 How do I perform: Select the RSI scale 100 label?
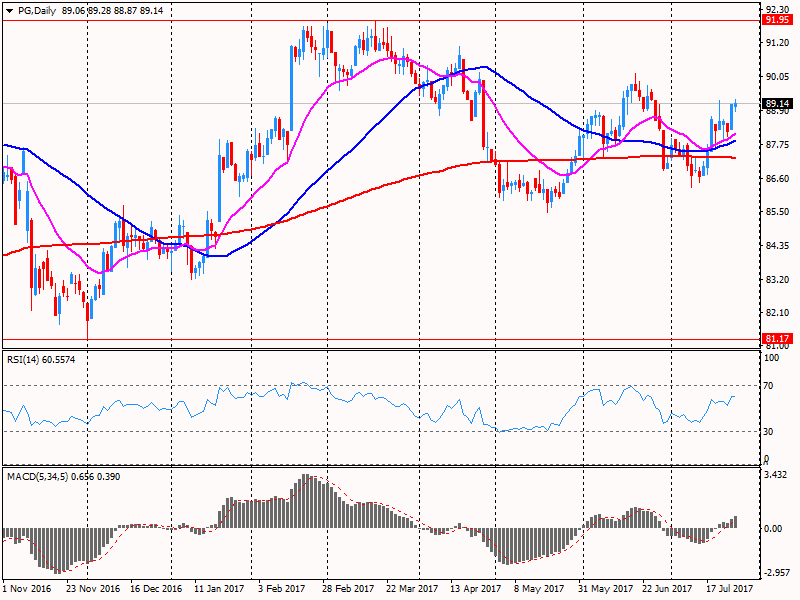[x=771, y=358]
